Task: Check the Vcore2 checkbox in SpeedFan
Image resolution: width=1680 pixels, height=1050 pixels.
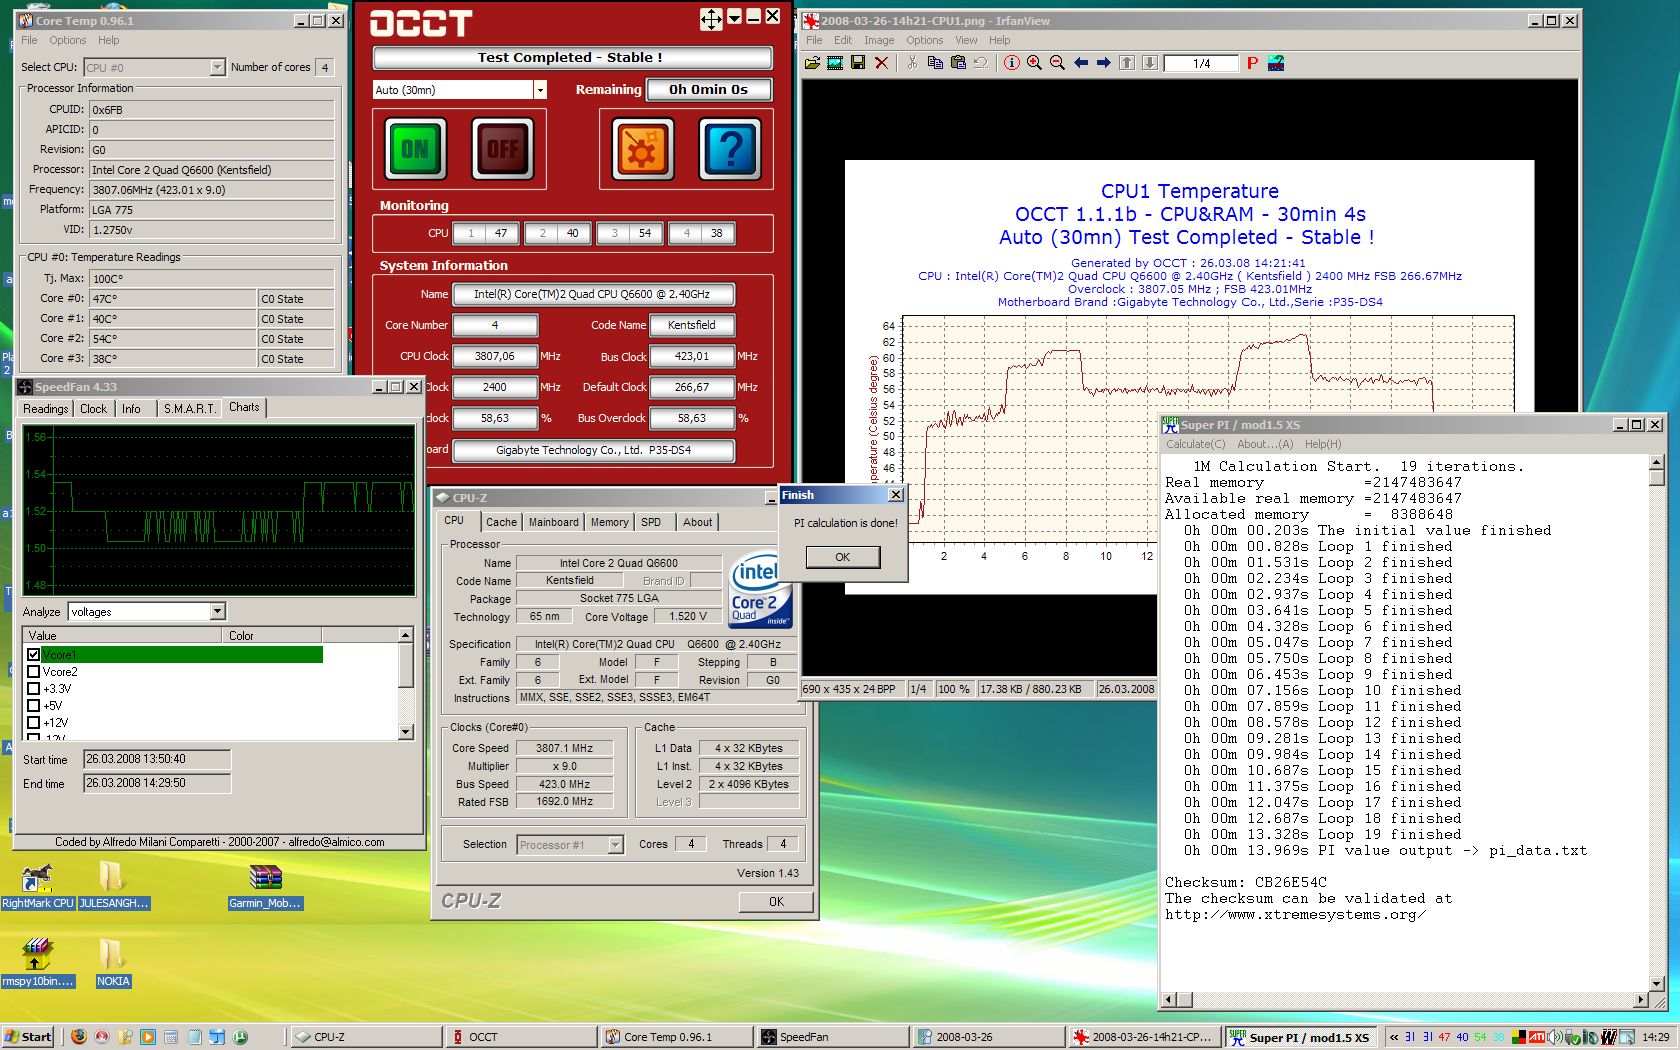Action: pos(34,672)
